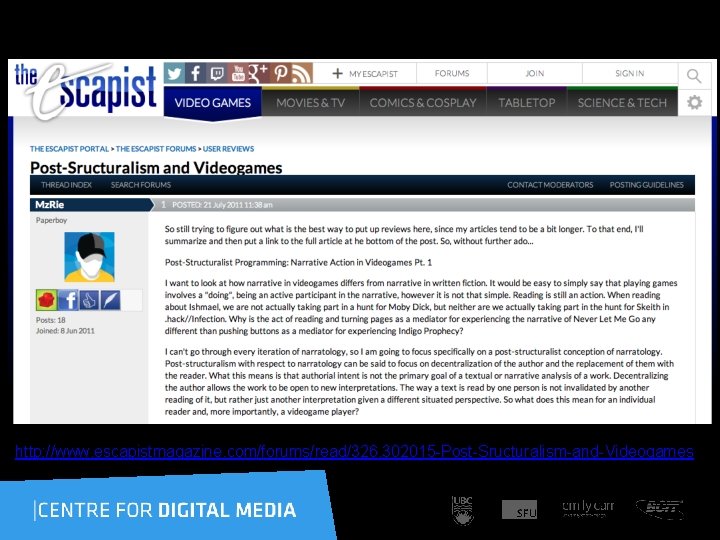720x540 pixels.
Task: Click the 'Posts: 18' text
Action: tap(51, 320)
